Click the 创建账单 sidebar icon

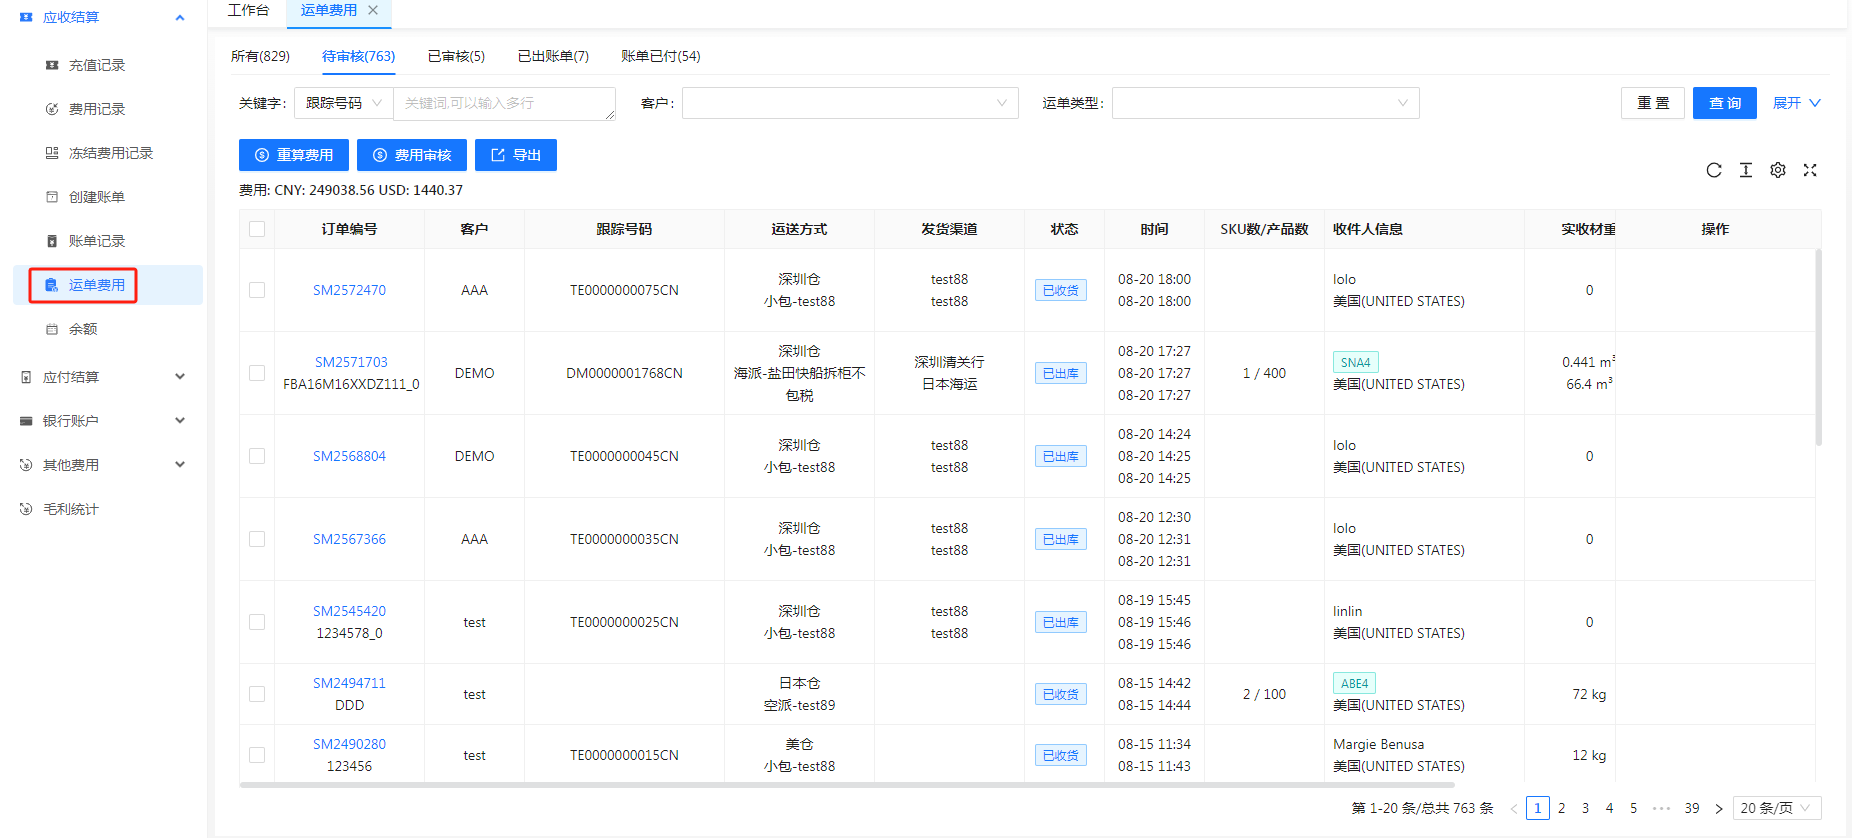[x=52, y=197]
